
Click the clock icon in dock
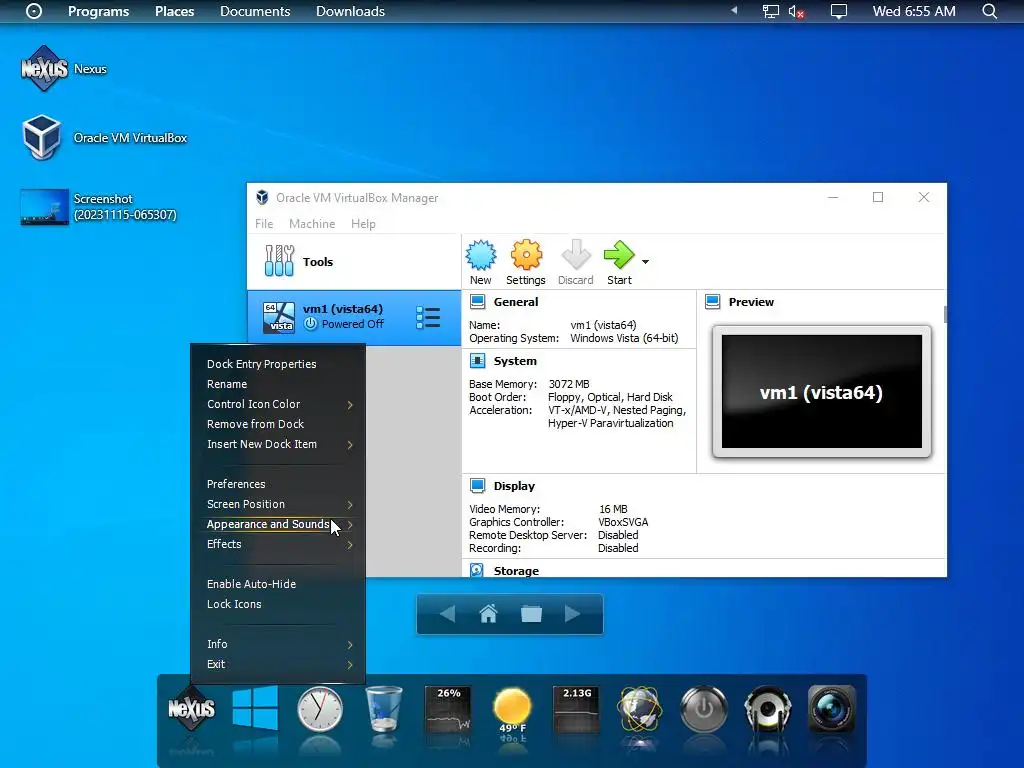pyautogui.click(x=319, y=709)
